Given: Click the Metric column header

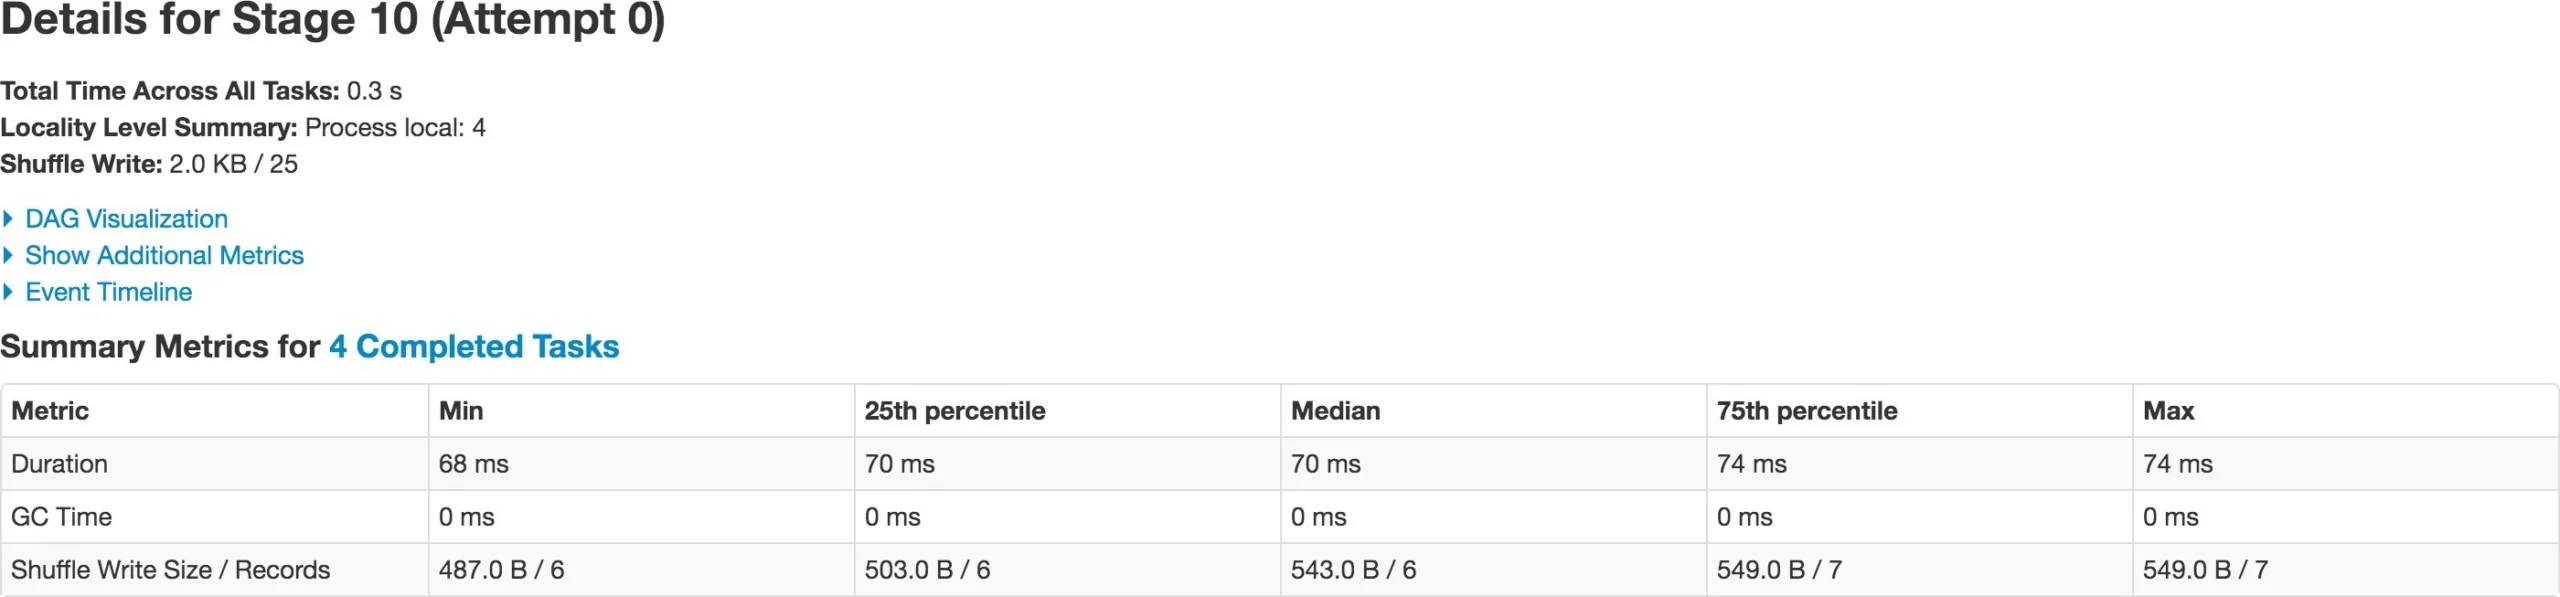Looking at the screenshot, I should coord(50,411).
